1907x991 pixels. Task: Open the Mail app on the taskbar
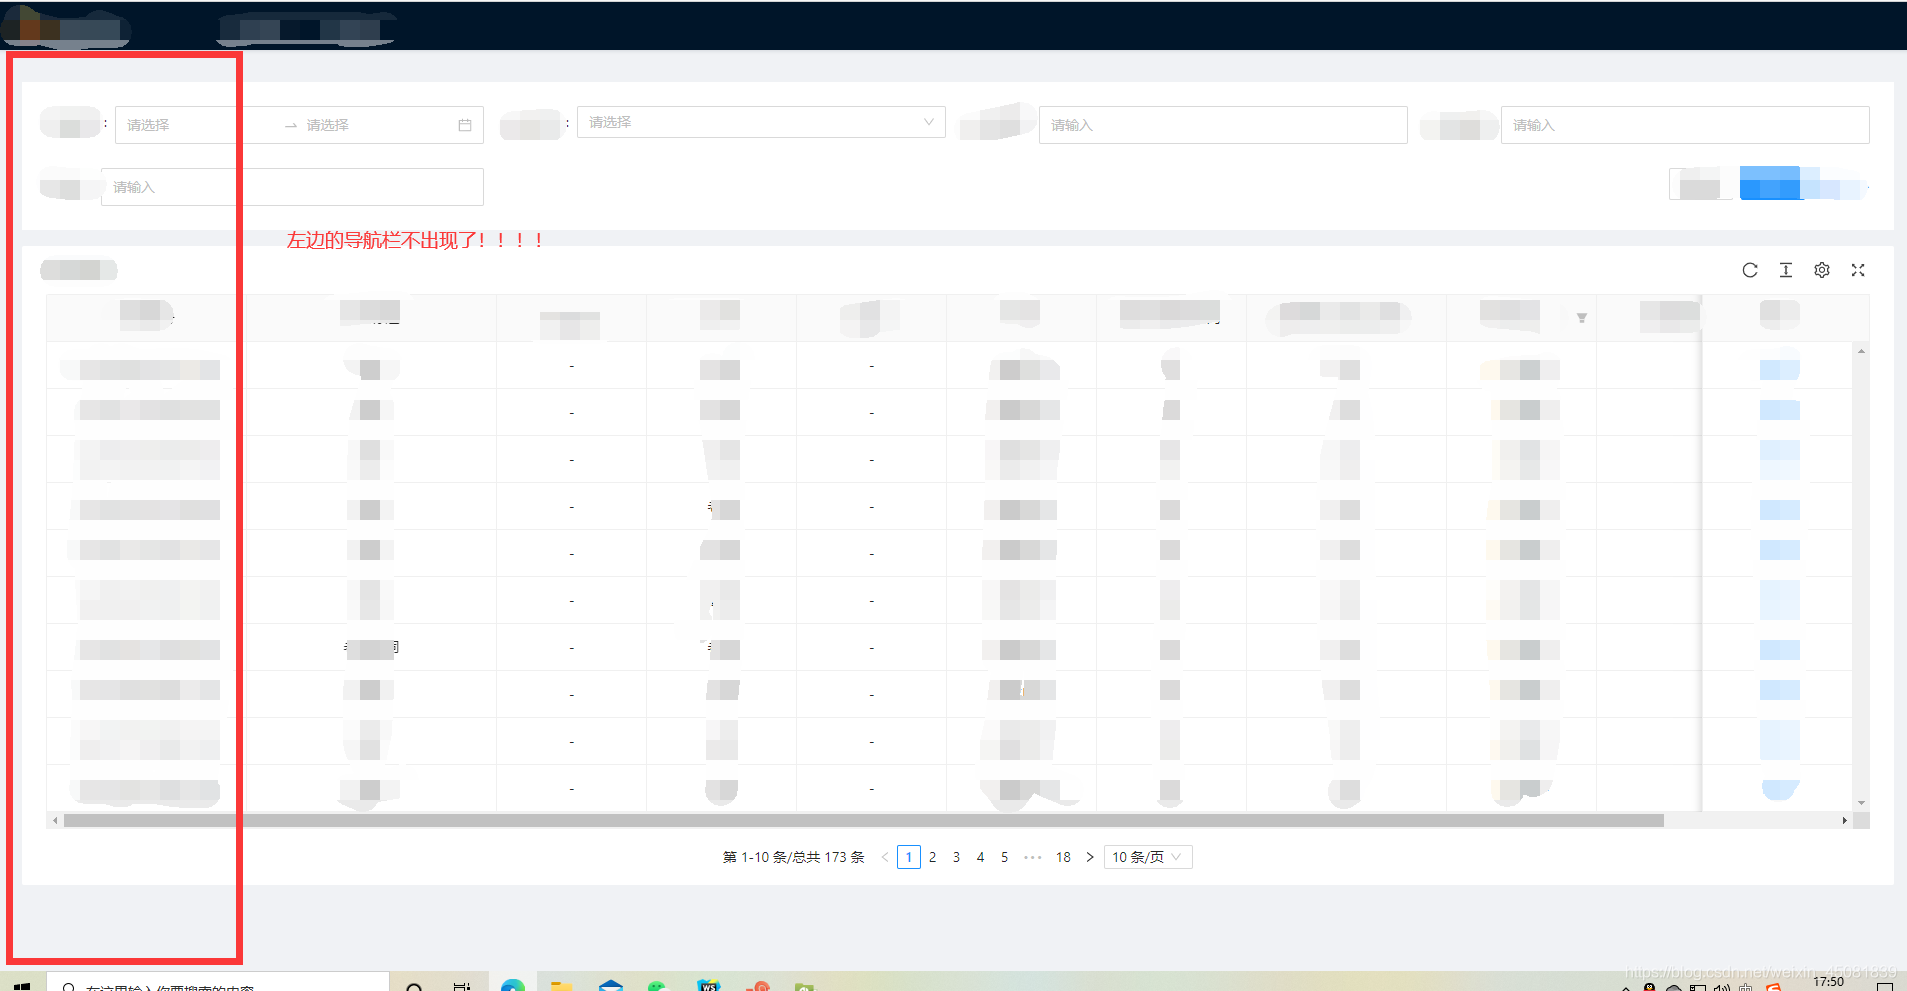(x=610, y=986)
